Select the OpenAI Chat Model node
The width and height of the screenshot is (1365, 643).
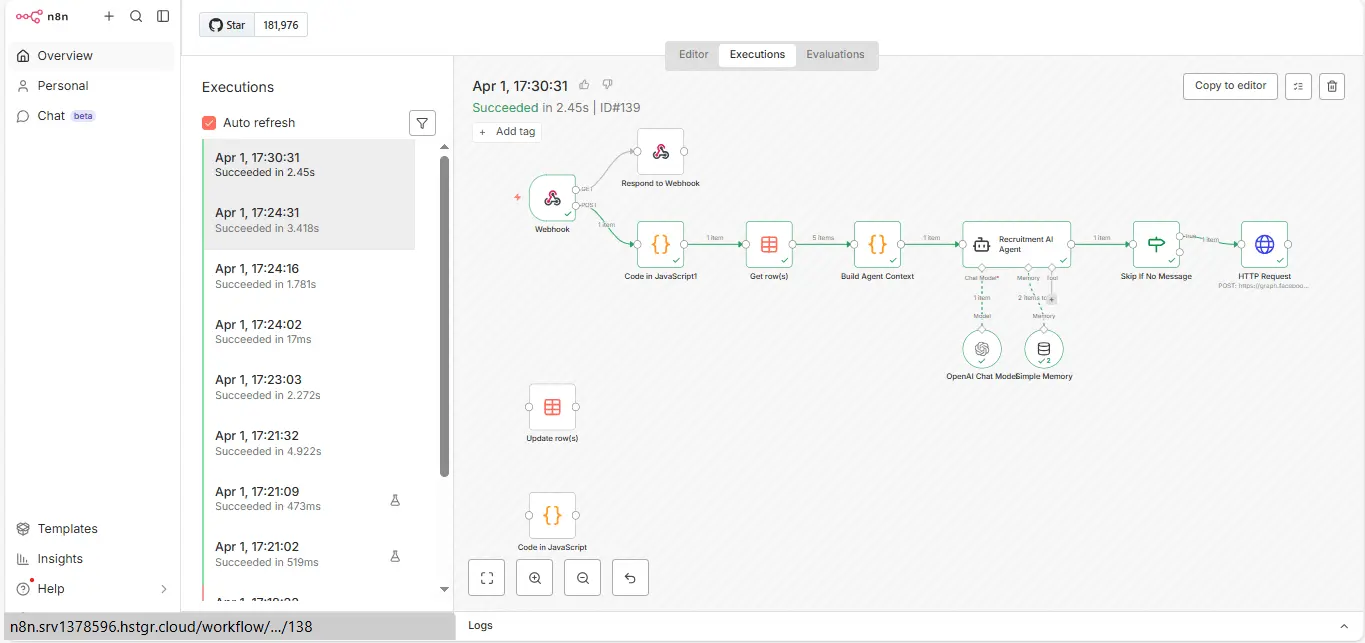click(x=982, y=349)
